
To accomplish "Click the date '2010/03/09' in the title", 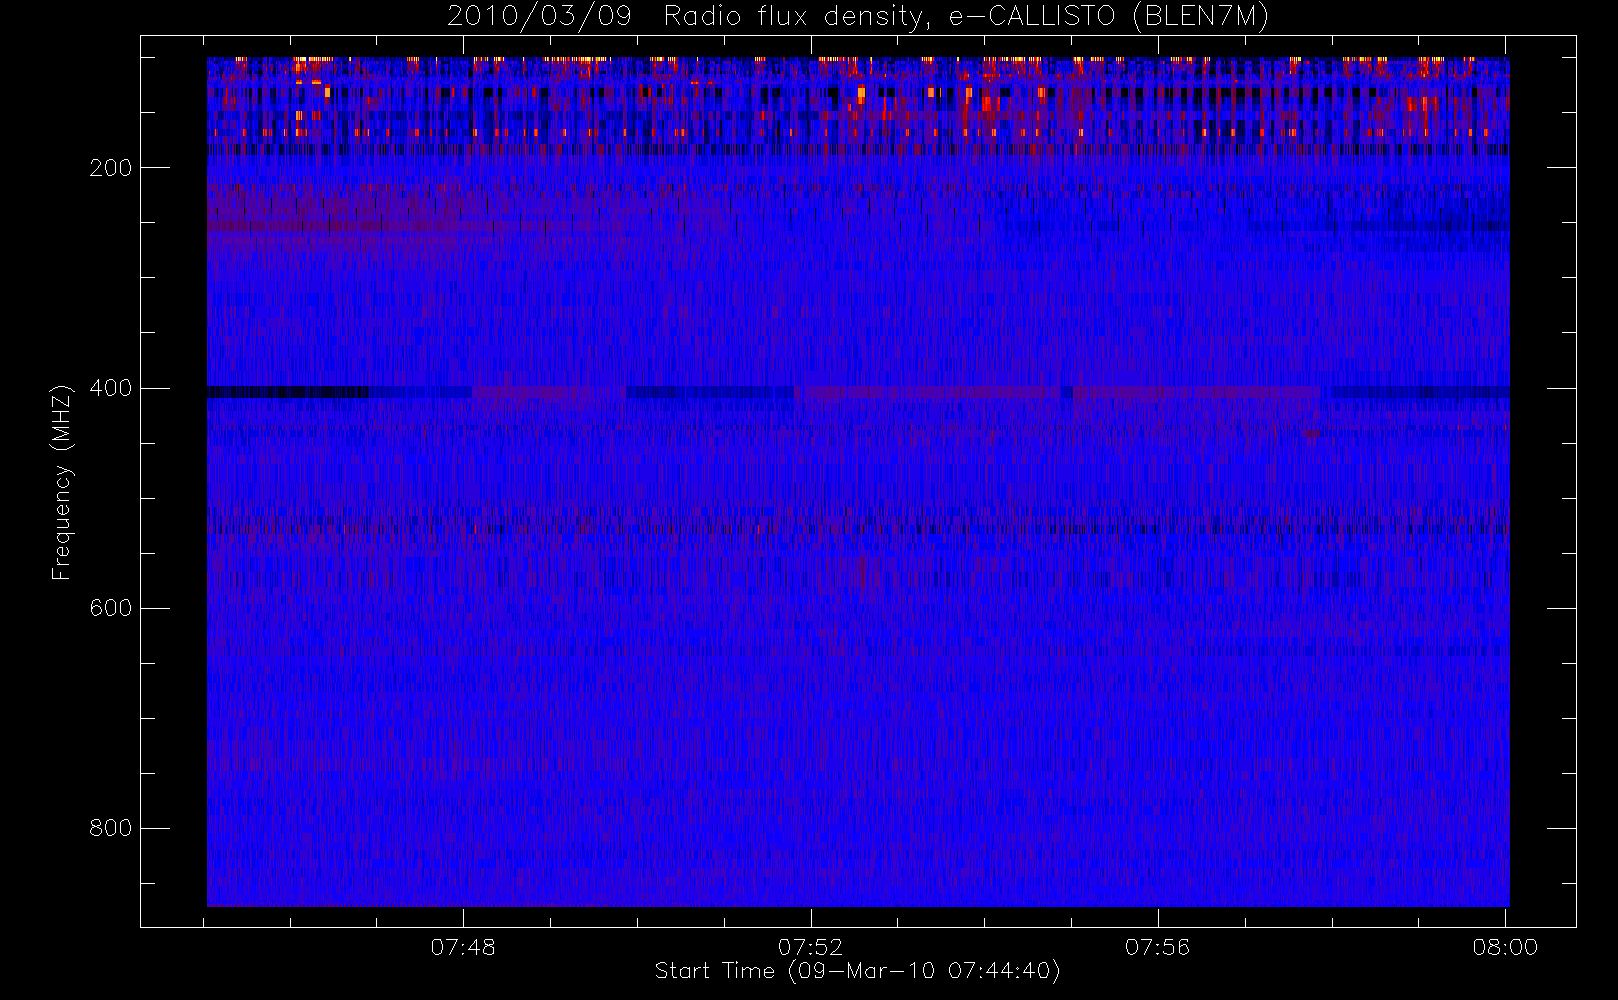I will (540, 17).
